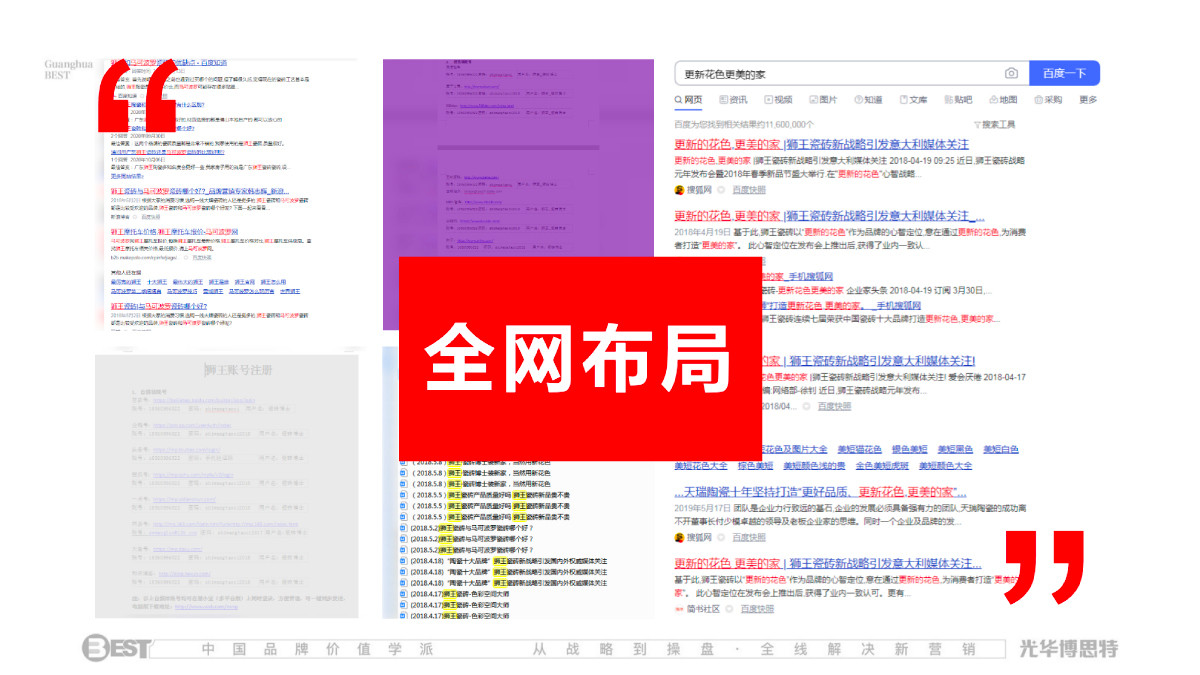Click 百度快照 under the 天瑞陶瓷 result
Viewport: 1200px width, 675px height.
pyautogui.click(x=750, y=537)
